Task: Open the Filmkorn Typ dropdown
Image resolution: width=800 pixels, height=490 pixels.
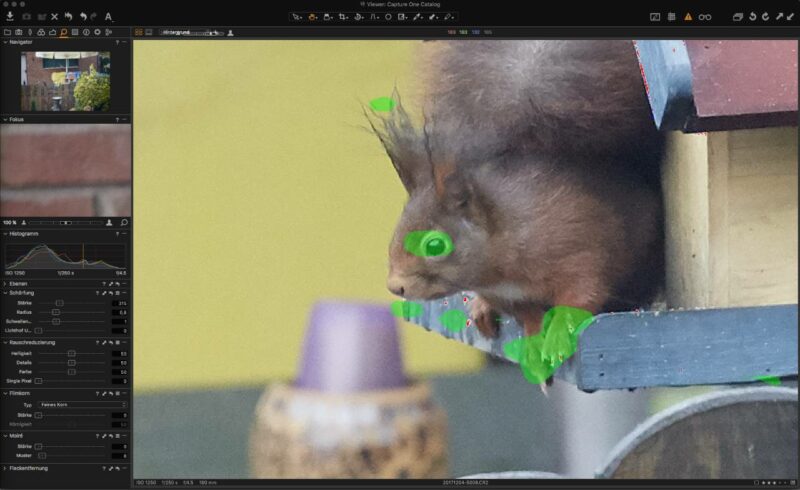Action: [x=82, y=404]
